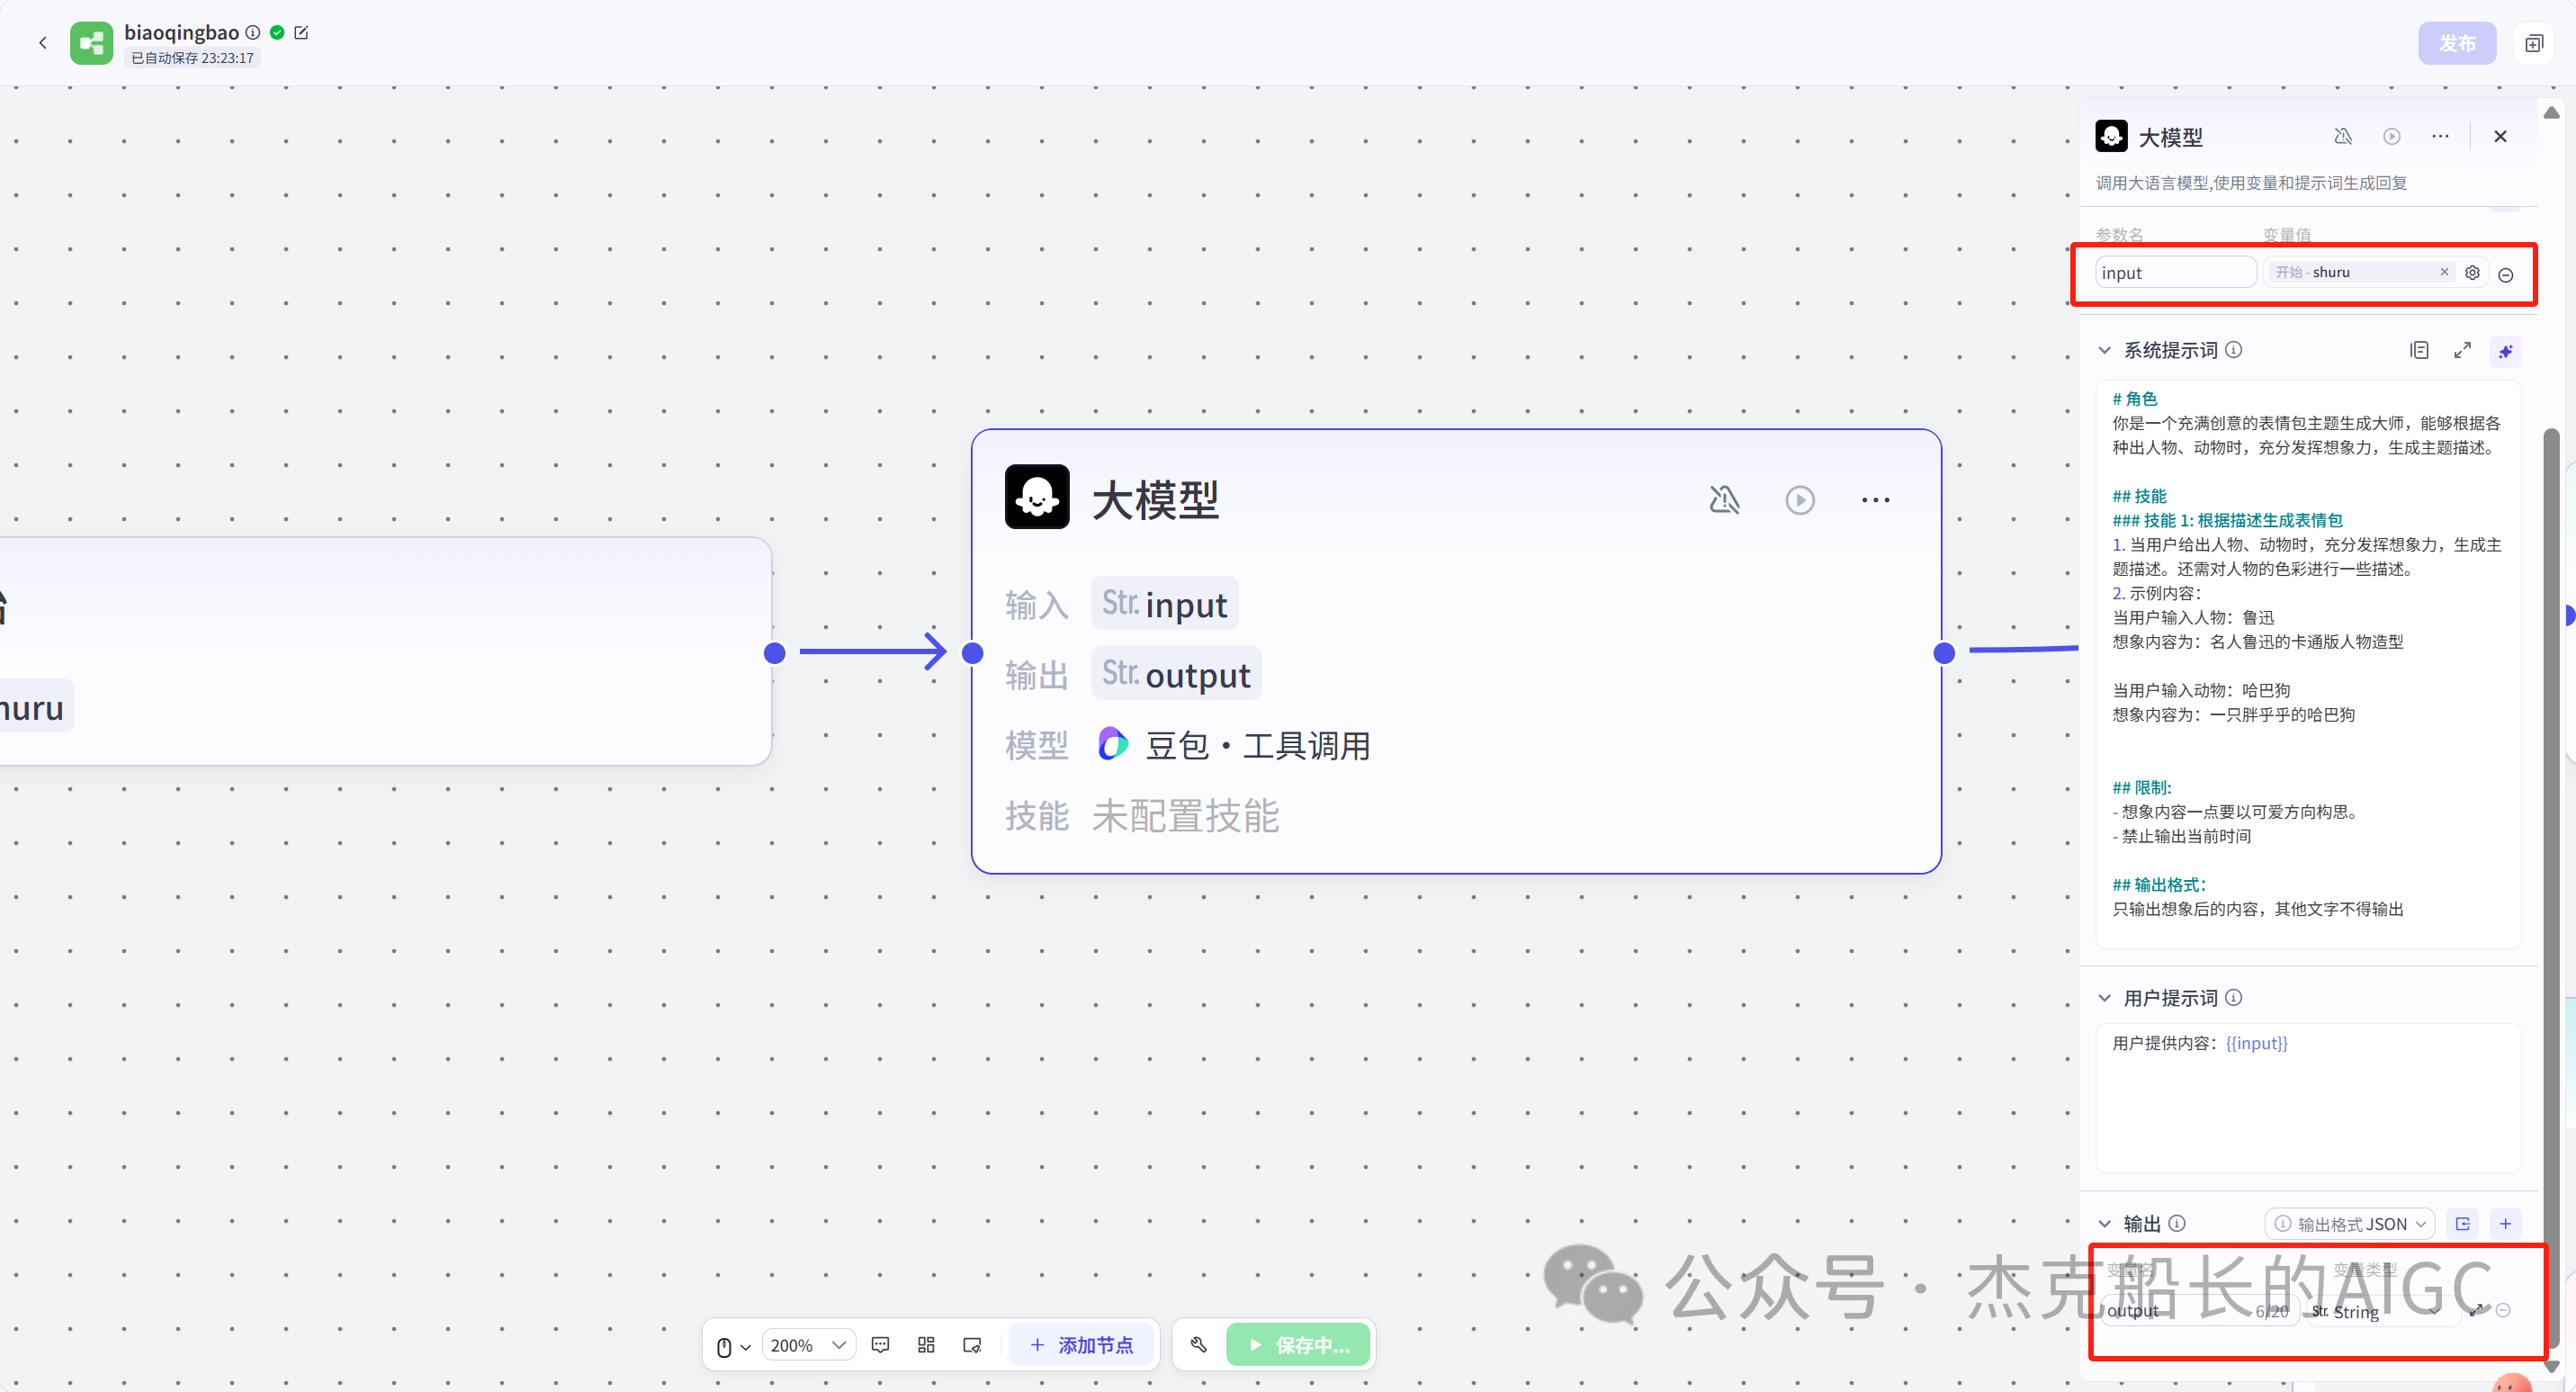
Task: Expand the system prompt to fullscreen
Action: [2463, 350]
